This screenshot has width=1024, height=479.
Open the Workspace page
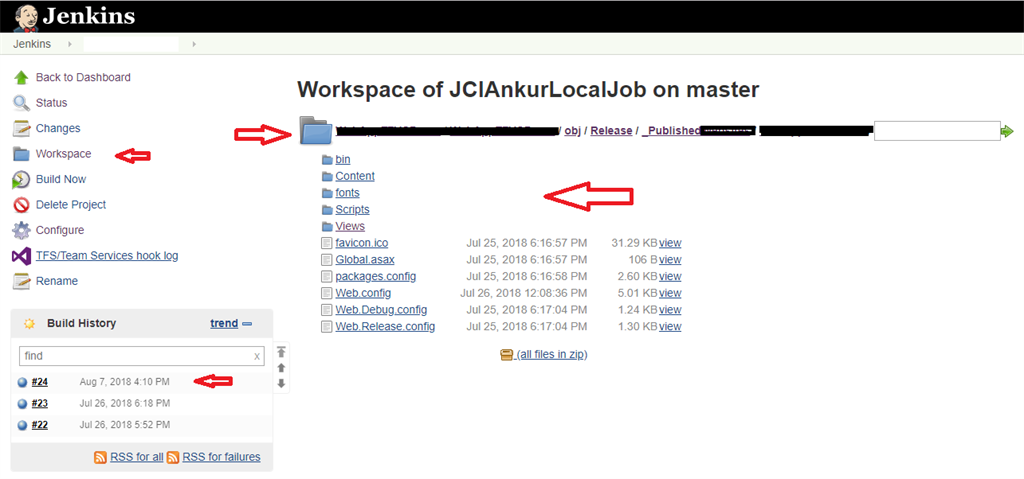coord(63,154)
